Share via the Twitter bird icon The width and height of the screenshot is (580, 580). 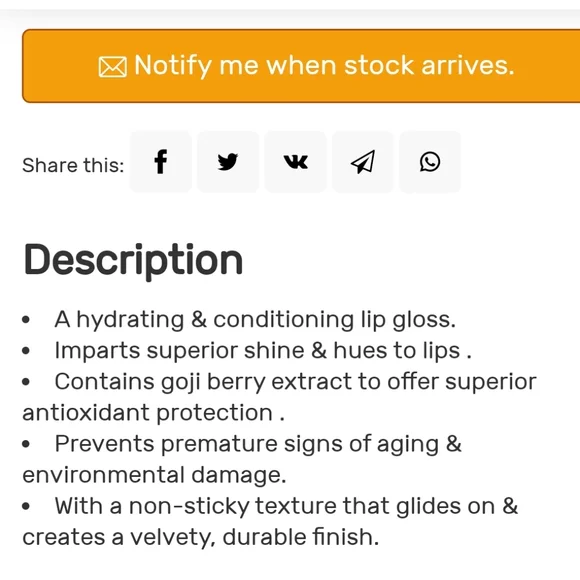(228, 162)
